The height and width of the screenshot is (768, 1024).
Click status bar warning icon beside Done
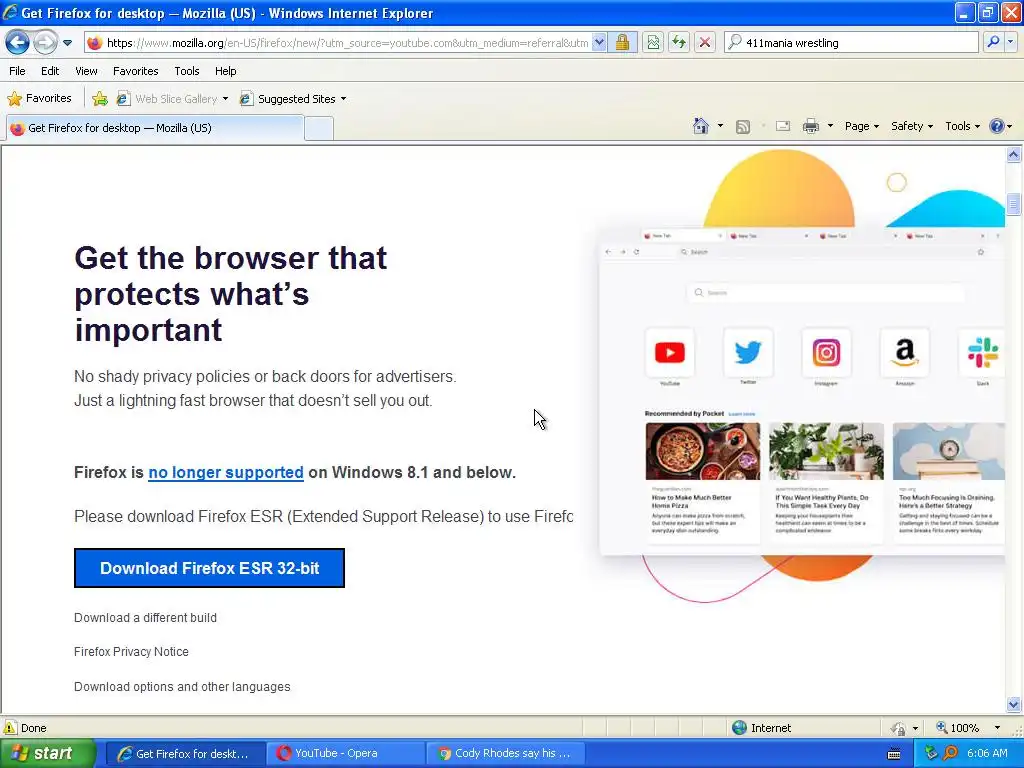click(10, 728)
